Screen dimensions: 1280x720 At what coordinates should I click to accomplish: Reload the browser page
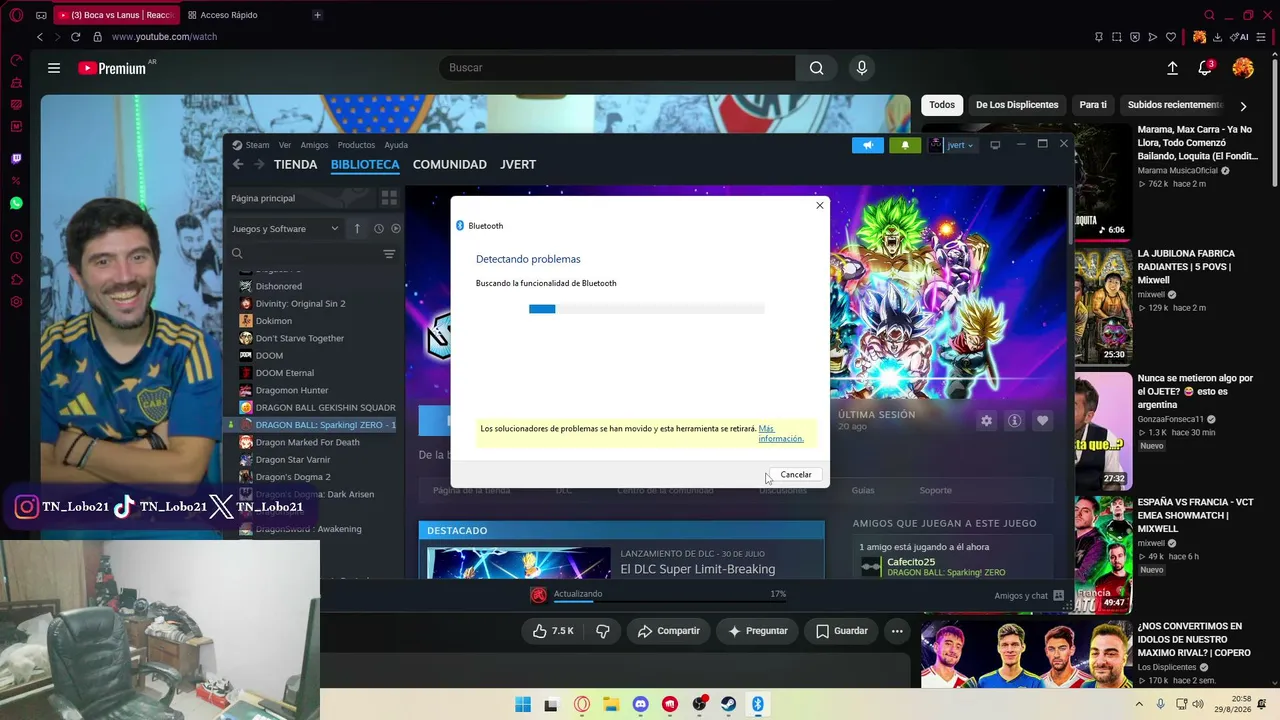pyautogui.click(x=75, y=37)
